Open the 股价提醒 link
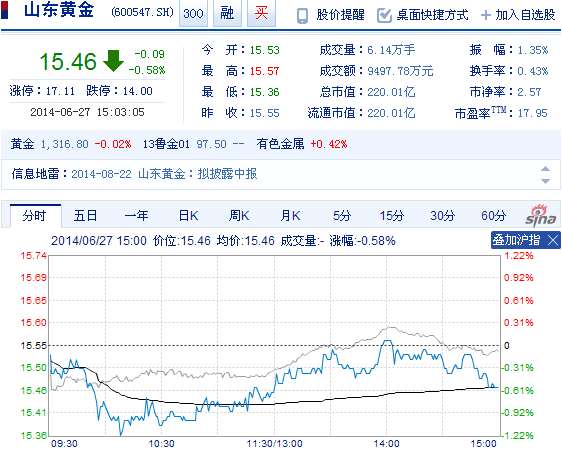562x451 pixels. [340, 15]
